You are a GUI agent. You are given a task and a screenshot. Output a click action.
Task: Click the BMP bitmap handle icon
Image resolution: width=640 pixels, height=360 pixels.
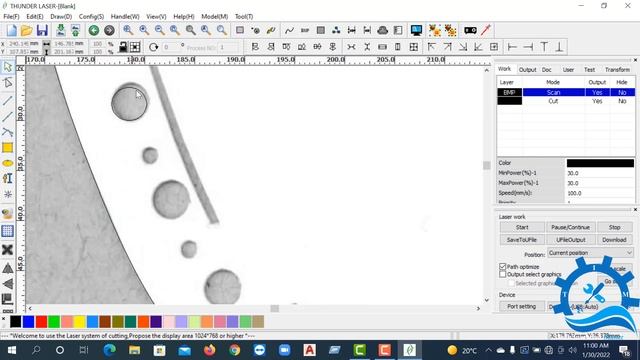point(305,30)
